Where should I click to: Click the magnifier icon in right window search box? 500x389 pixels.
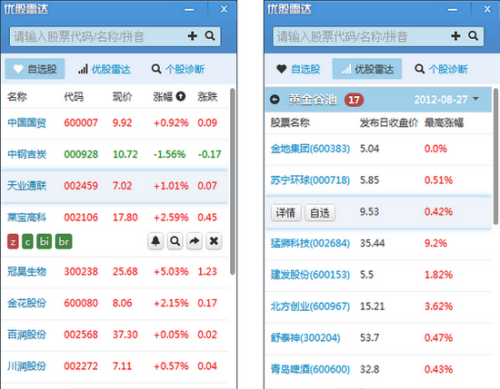click(x=473, y=36)
